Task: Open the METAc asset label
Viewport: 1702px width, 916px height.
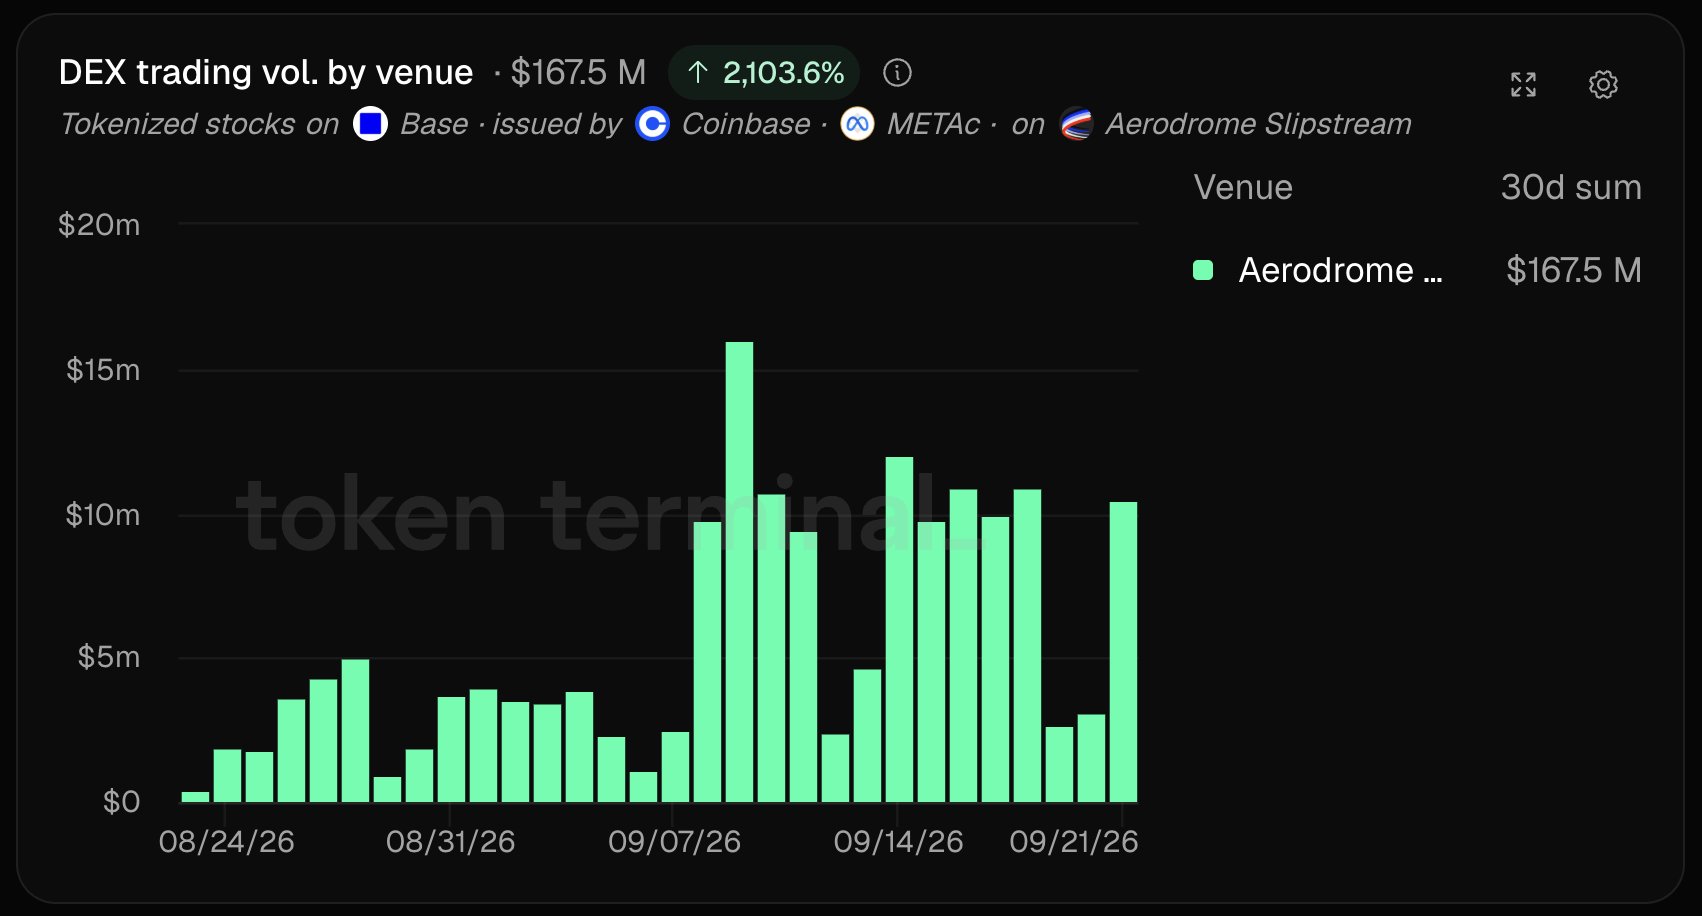Action: [933, 124]
